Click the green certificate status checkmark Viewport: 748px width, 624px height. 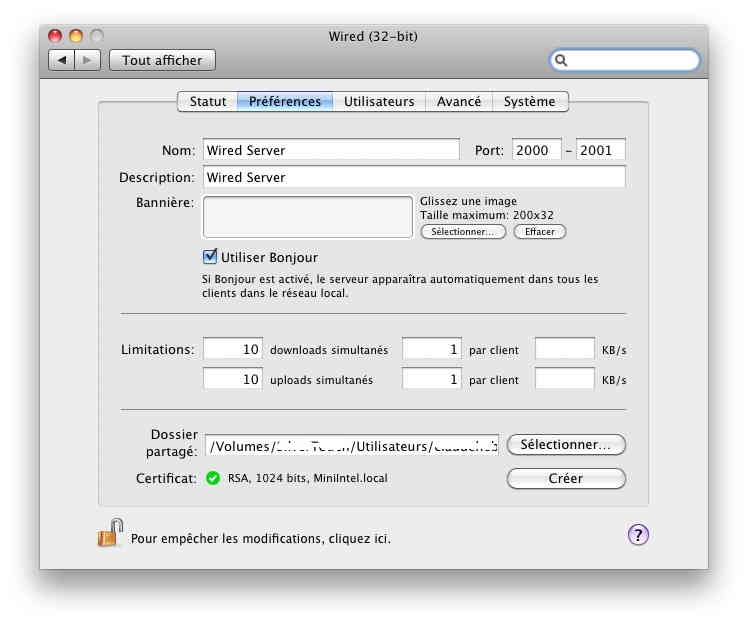click(x=213, y=478)
